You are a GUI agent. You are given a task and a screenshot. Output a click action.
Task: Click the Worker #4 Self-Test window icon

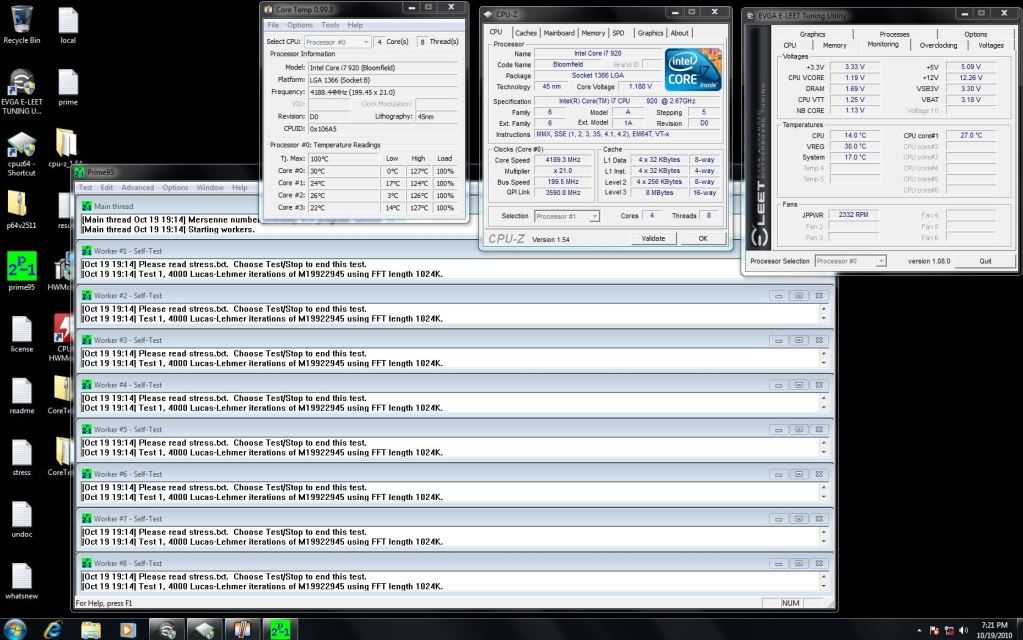pos(86,385)
